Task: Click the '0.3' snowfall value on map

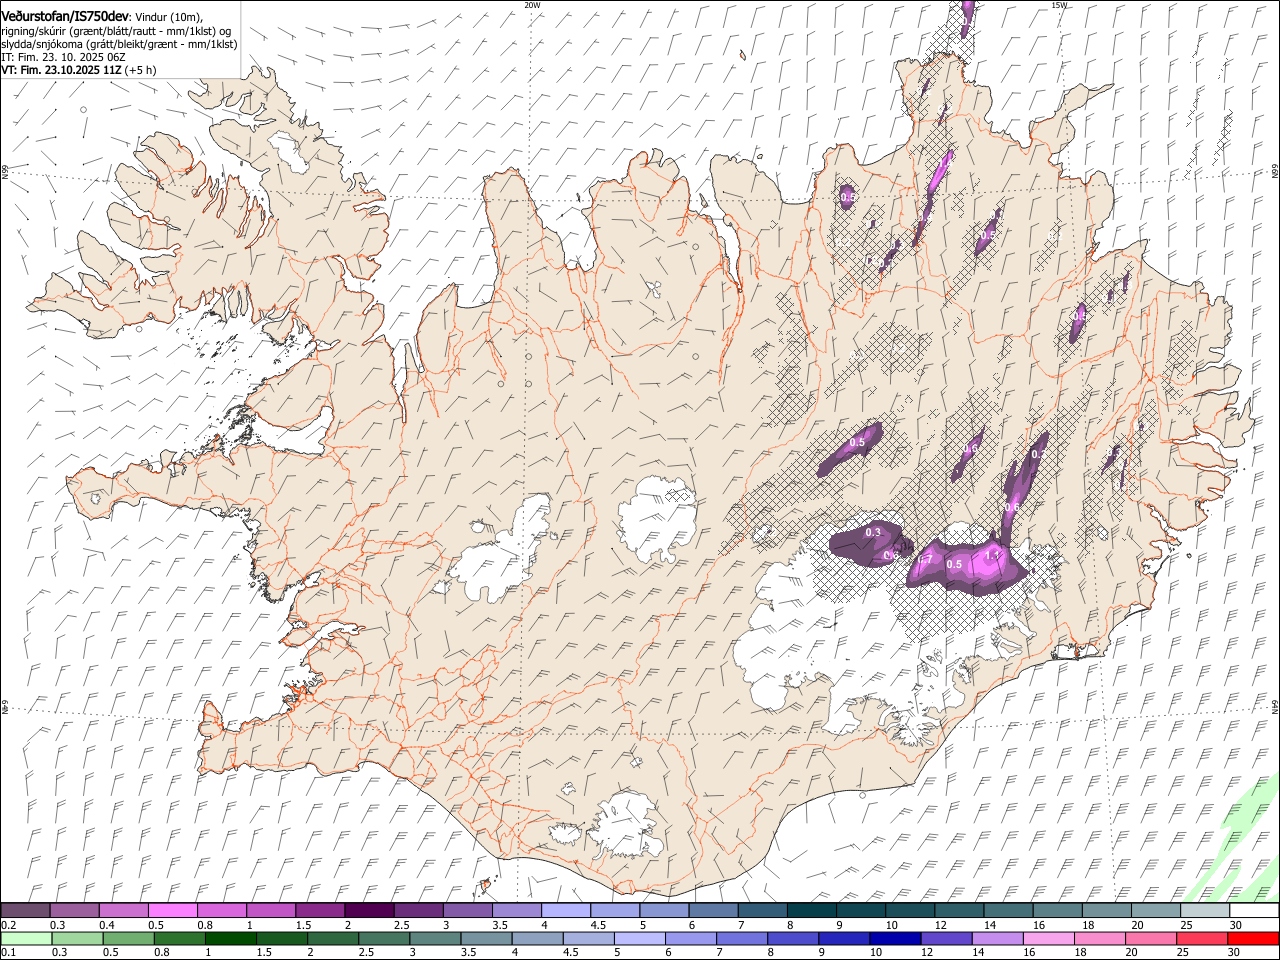Action: [873, 532]
